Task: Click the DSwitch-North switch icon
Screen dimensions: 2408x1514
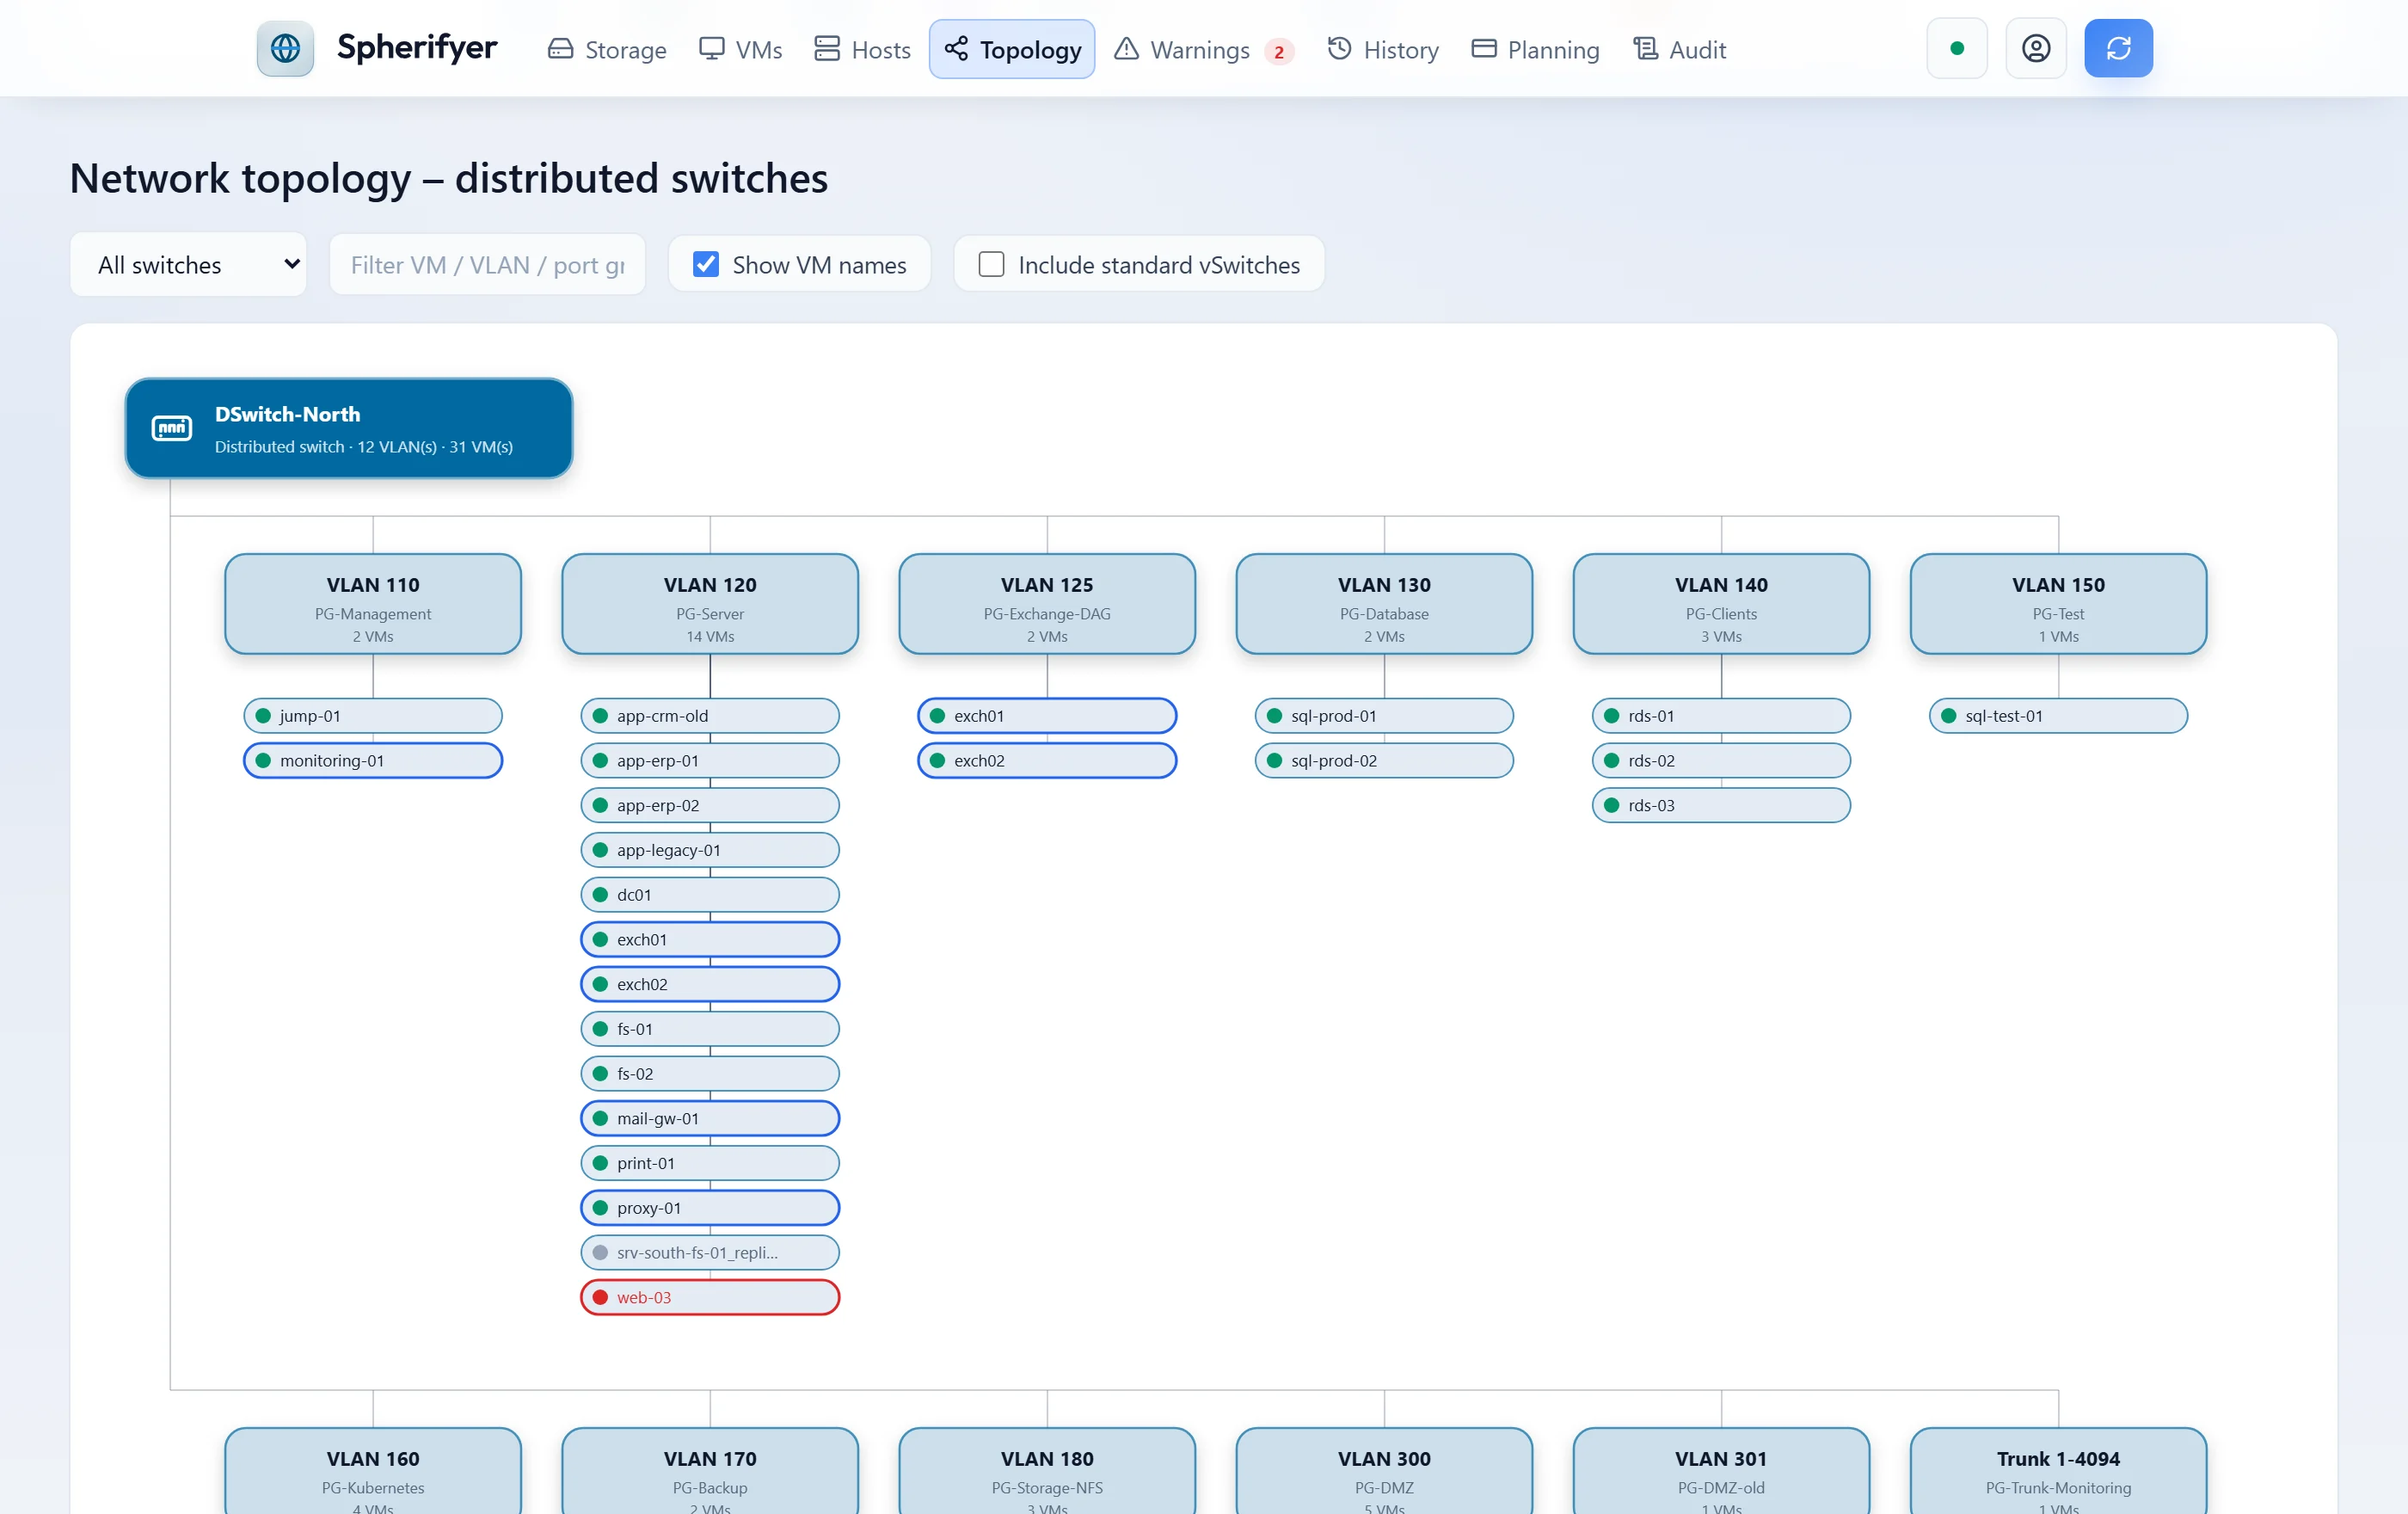Action: click(172, 428)
